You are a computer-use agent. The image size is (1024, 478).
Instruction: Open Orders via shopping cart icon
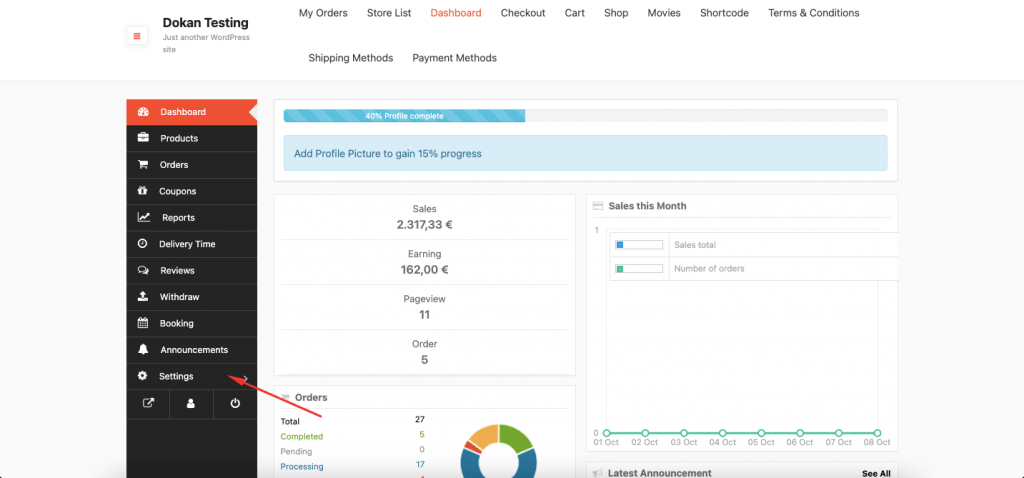point(143,165)
